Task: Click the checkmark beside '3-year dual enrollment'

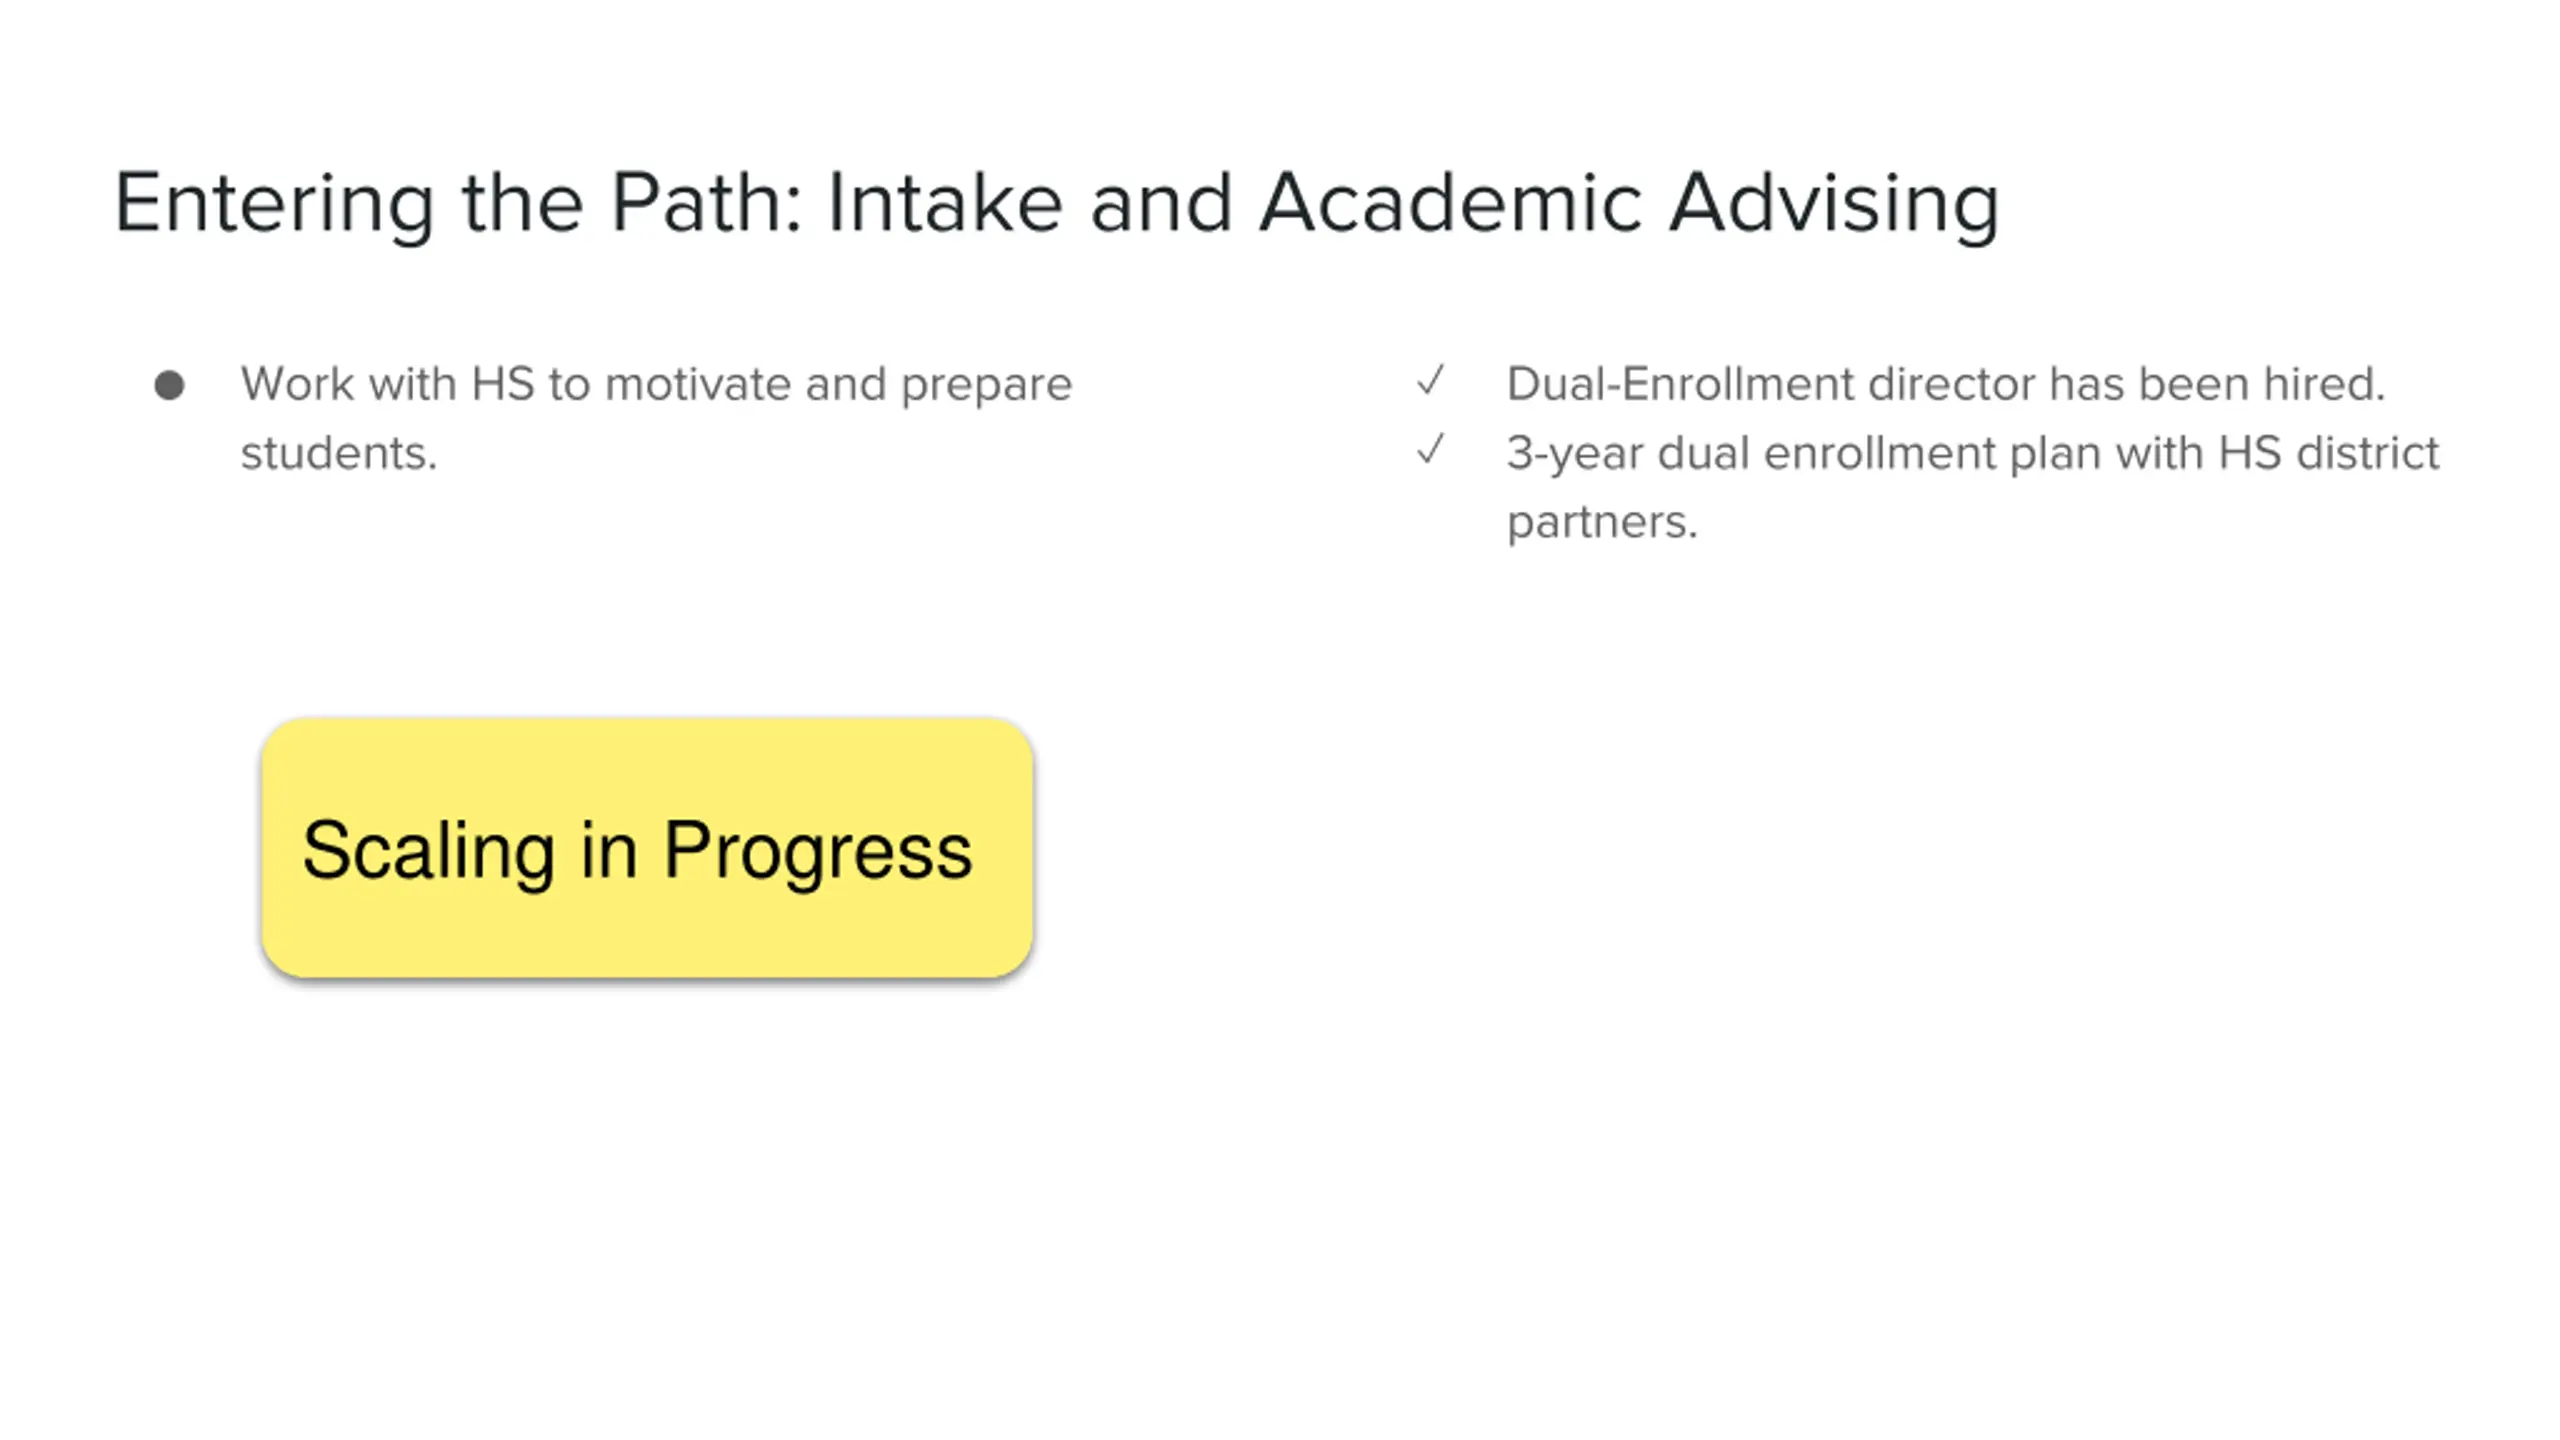Action: 1431,450
